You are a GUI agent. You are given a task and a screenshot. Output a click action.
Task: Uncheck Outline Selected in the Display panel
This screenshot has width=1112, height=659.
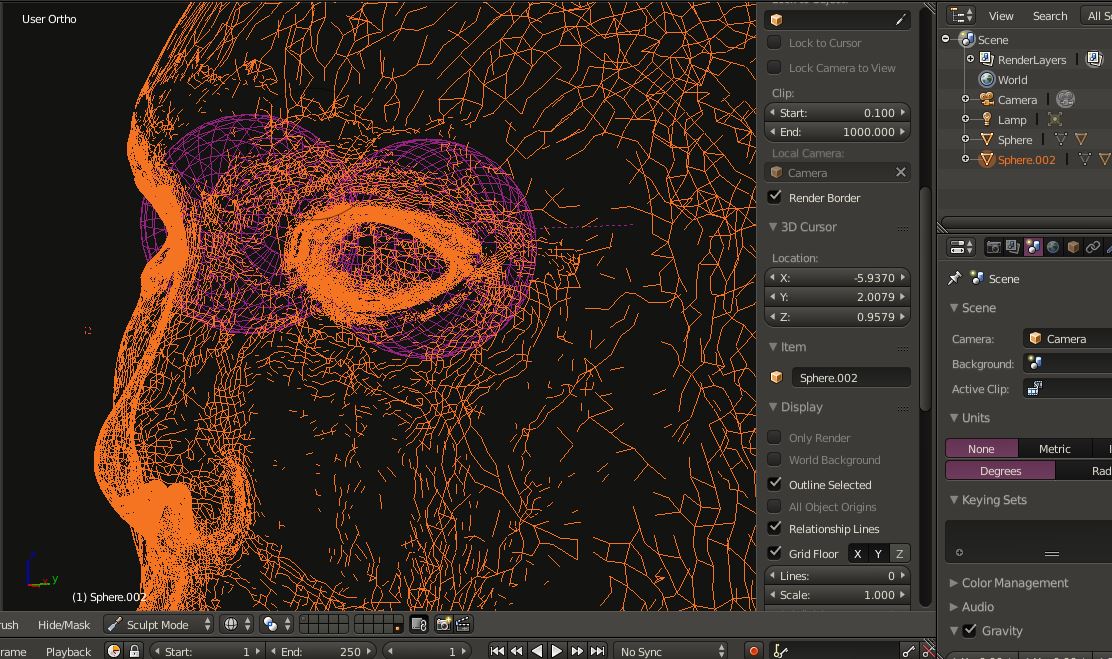click(774, 484)
